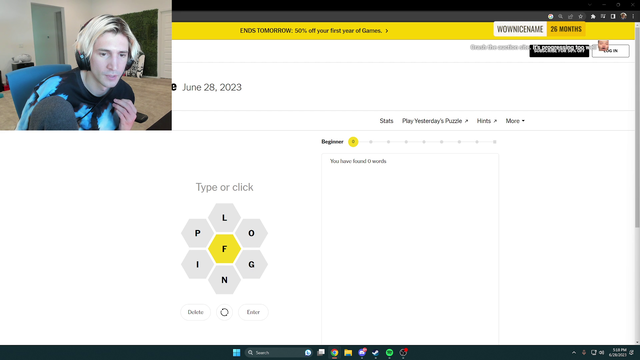Open the notifications tray icon

click(632, 353)
